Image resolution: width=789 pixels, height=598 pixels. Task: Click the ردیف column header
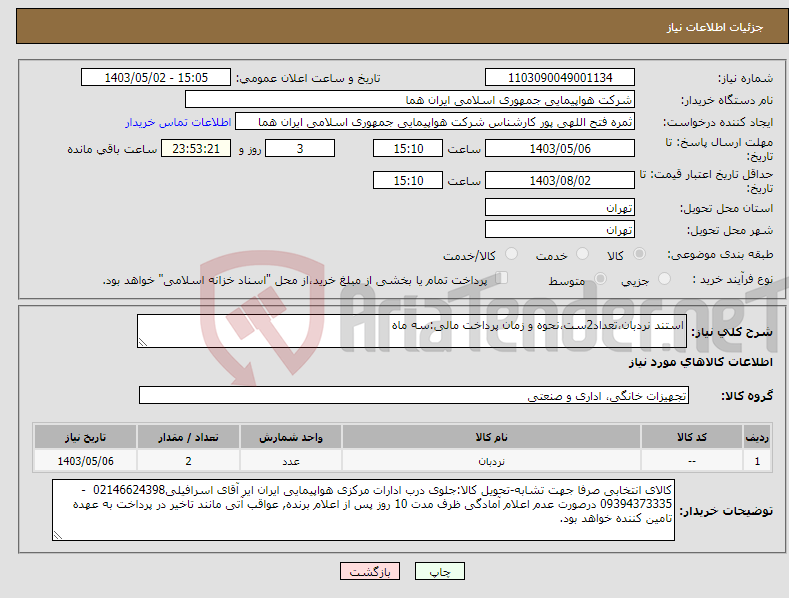[757, 437]
